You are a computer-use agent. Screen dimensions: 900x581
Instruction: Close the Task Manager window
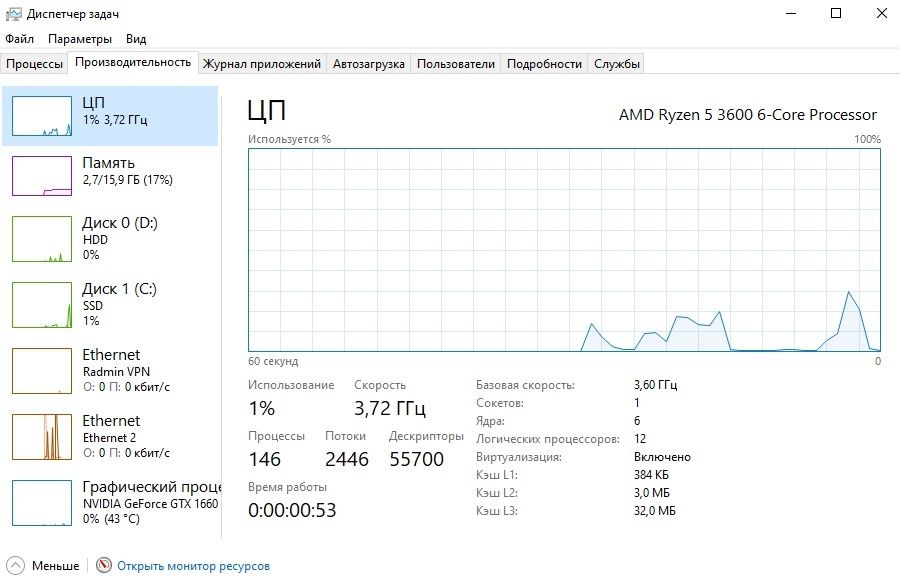coord(882,13)
